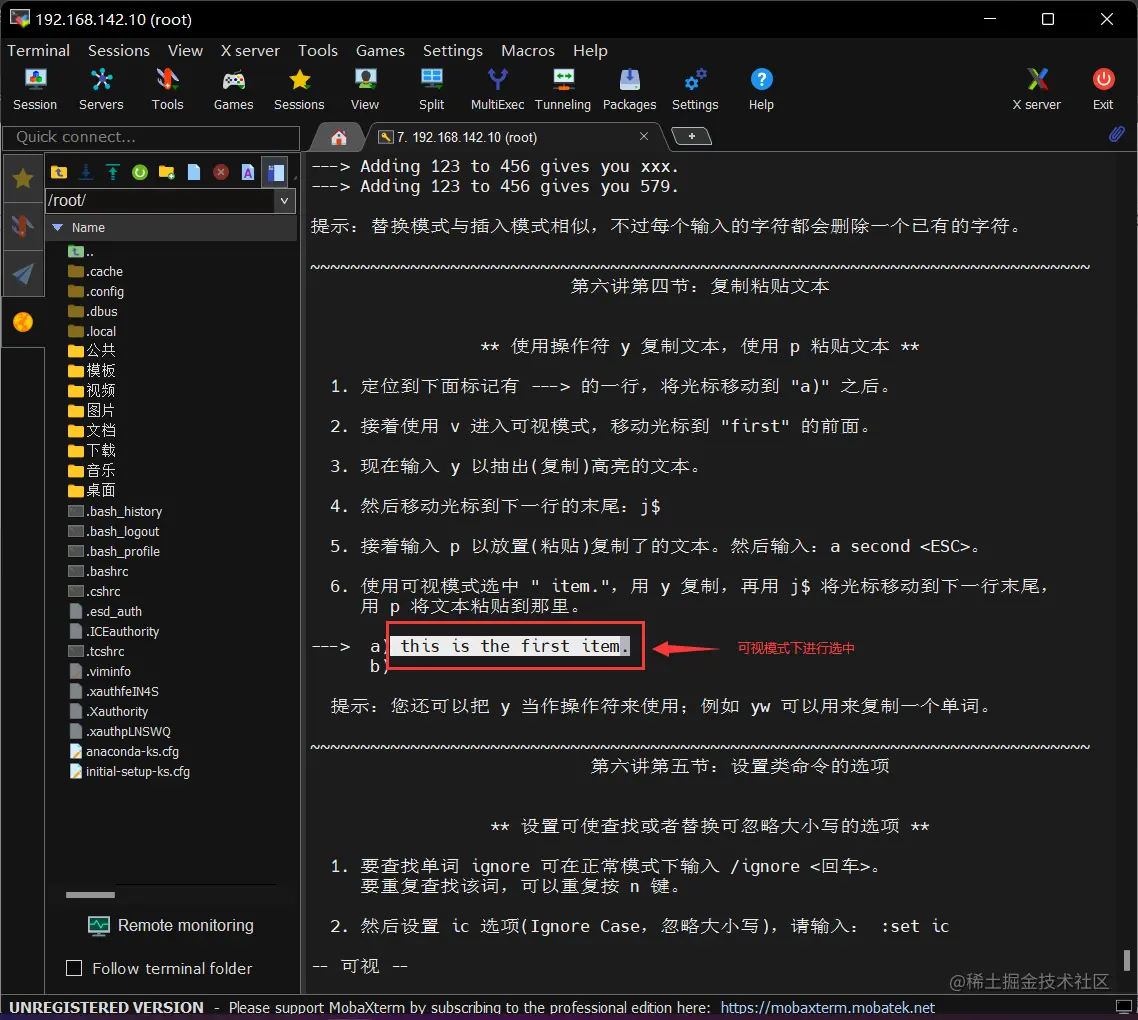Open the View menu
This screenshot has height=1020, width=1138.
point(185,51)
